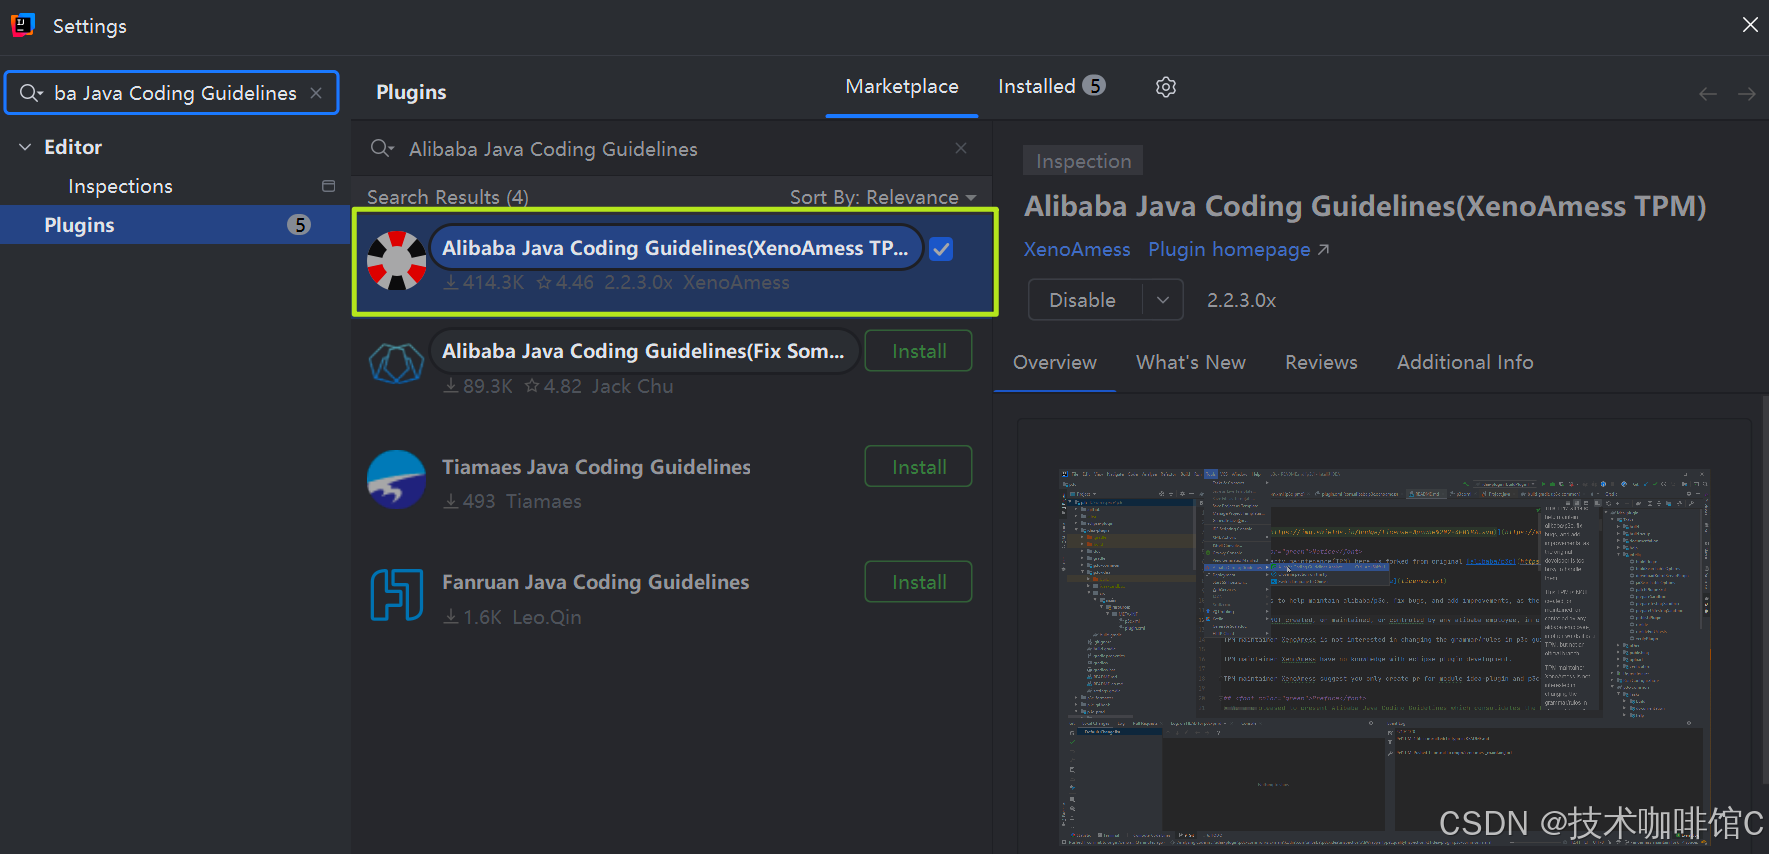The height and width of the screenshot is (854, 1769).
Task: Open the Additional Info tab
Action: click(x=1465, y=362)
